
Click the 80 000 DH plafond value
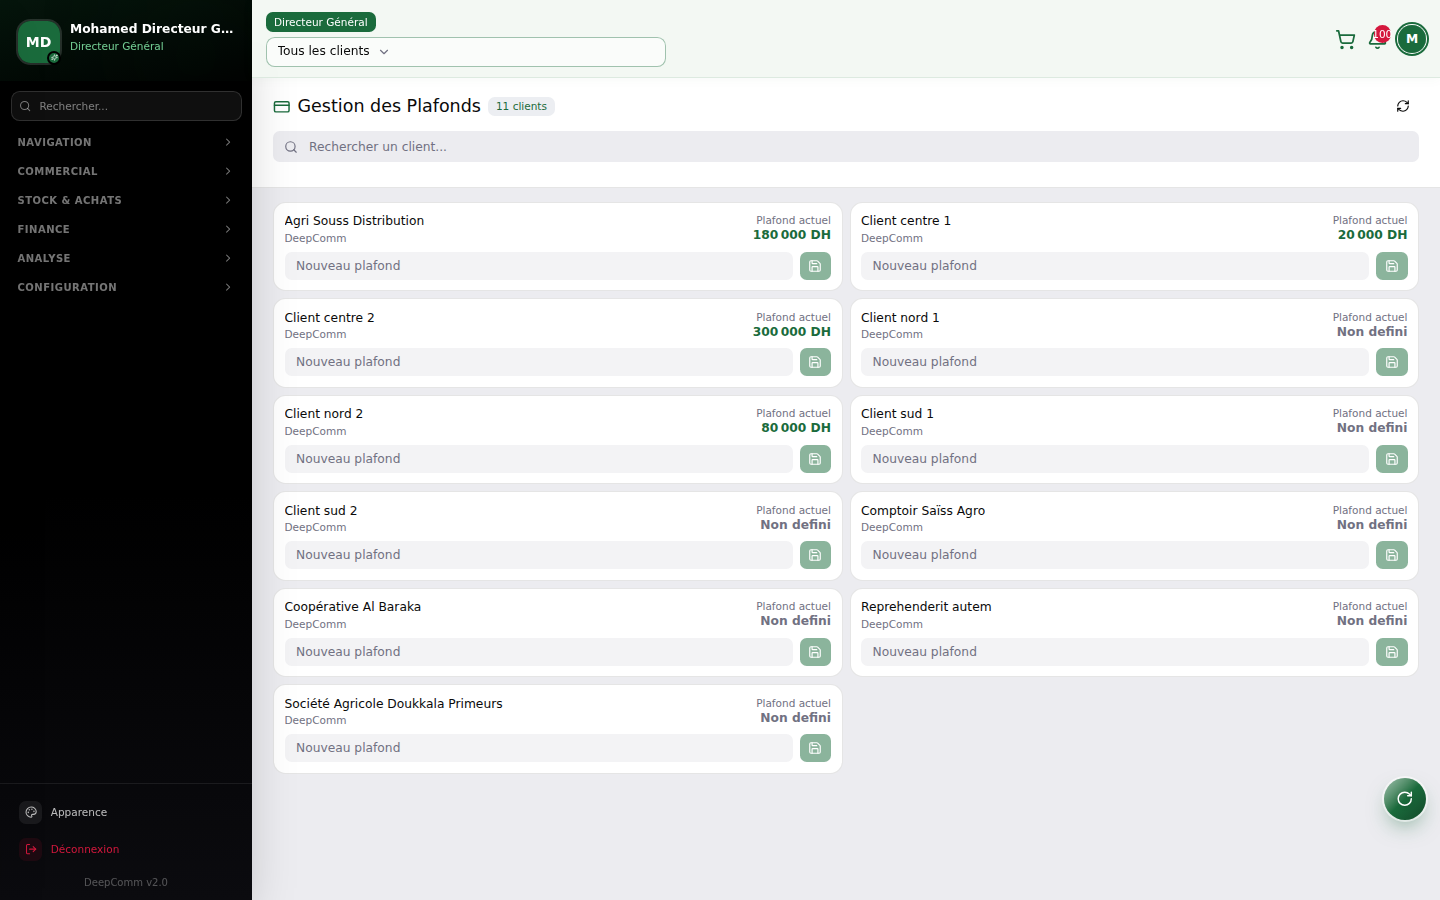(x=796, y=428)
